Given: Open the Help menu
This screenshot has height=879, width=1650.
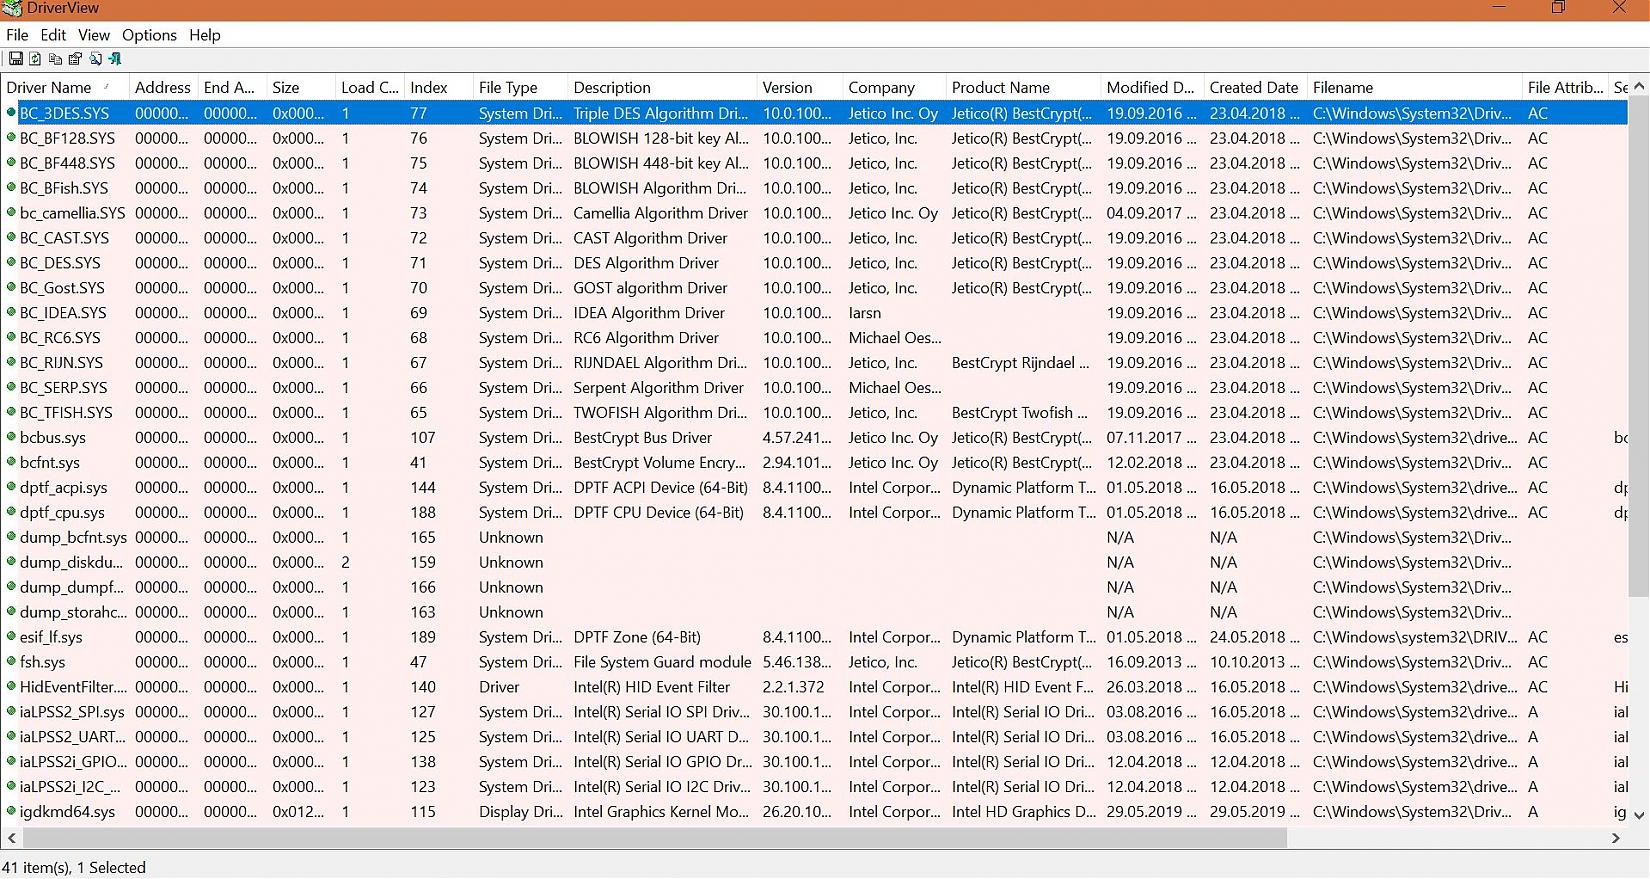Looking at the screenshot, I should tap(205, 35).
